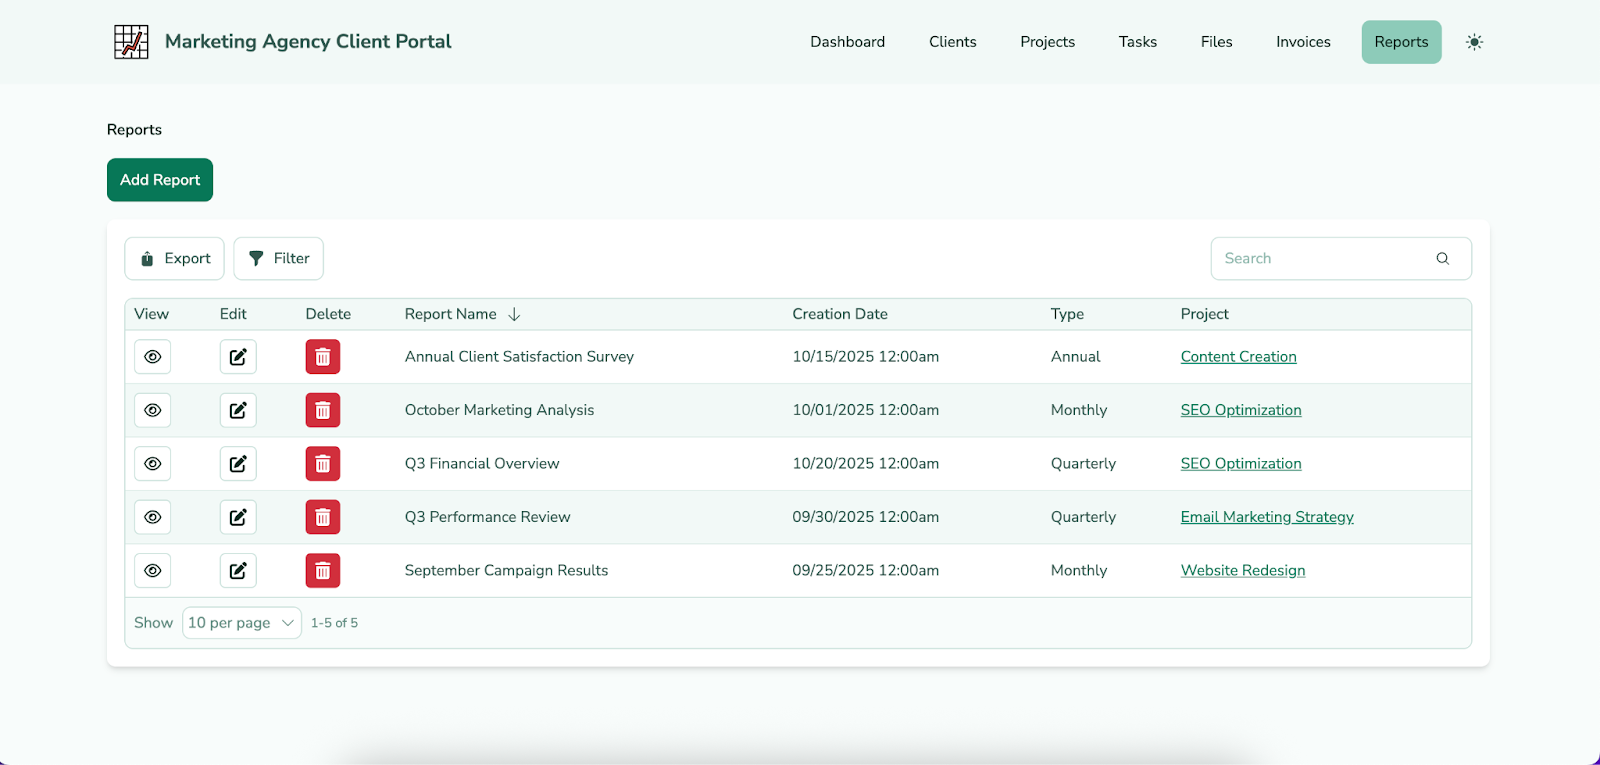Screen dimensions: 1600x765
Task: Open the Clients page
Action: pyautogui.click(x=952, y=42)
